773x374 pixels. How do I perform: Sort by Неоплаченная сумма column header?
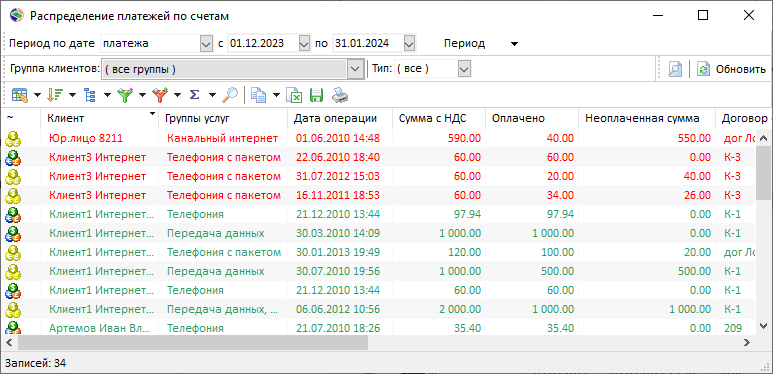(x=647, y=118)
